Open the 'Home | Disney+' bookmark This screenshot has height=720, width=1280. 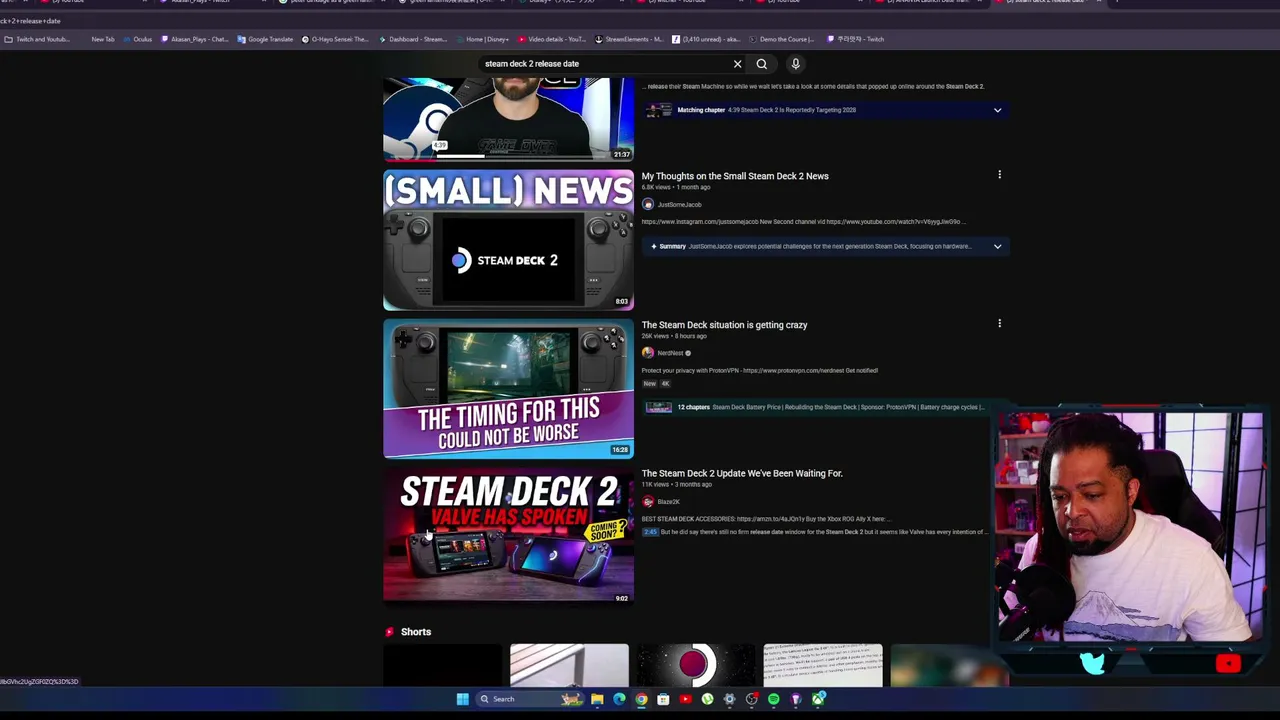482,39
